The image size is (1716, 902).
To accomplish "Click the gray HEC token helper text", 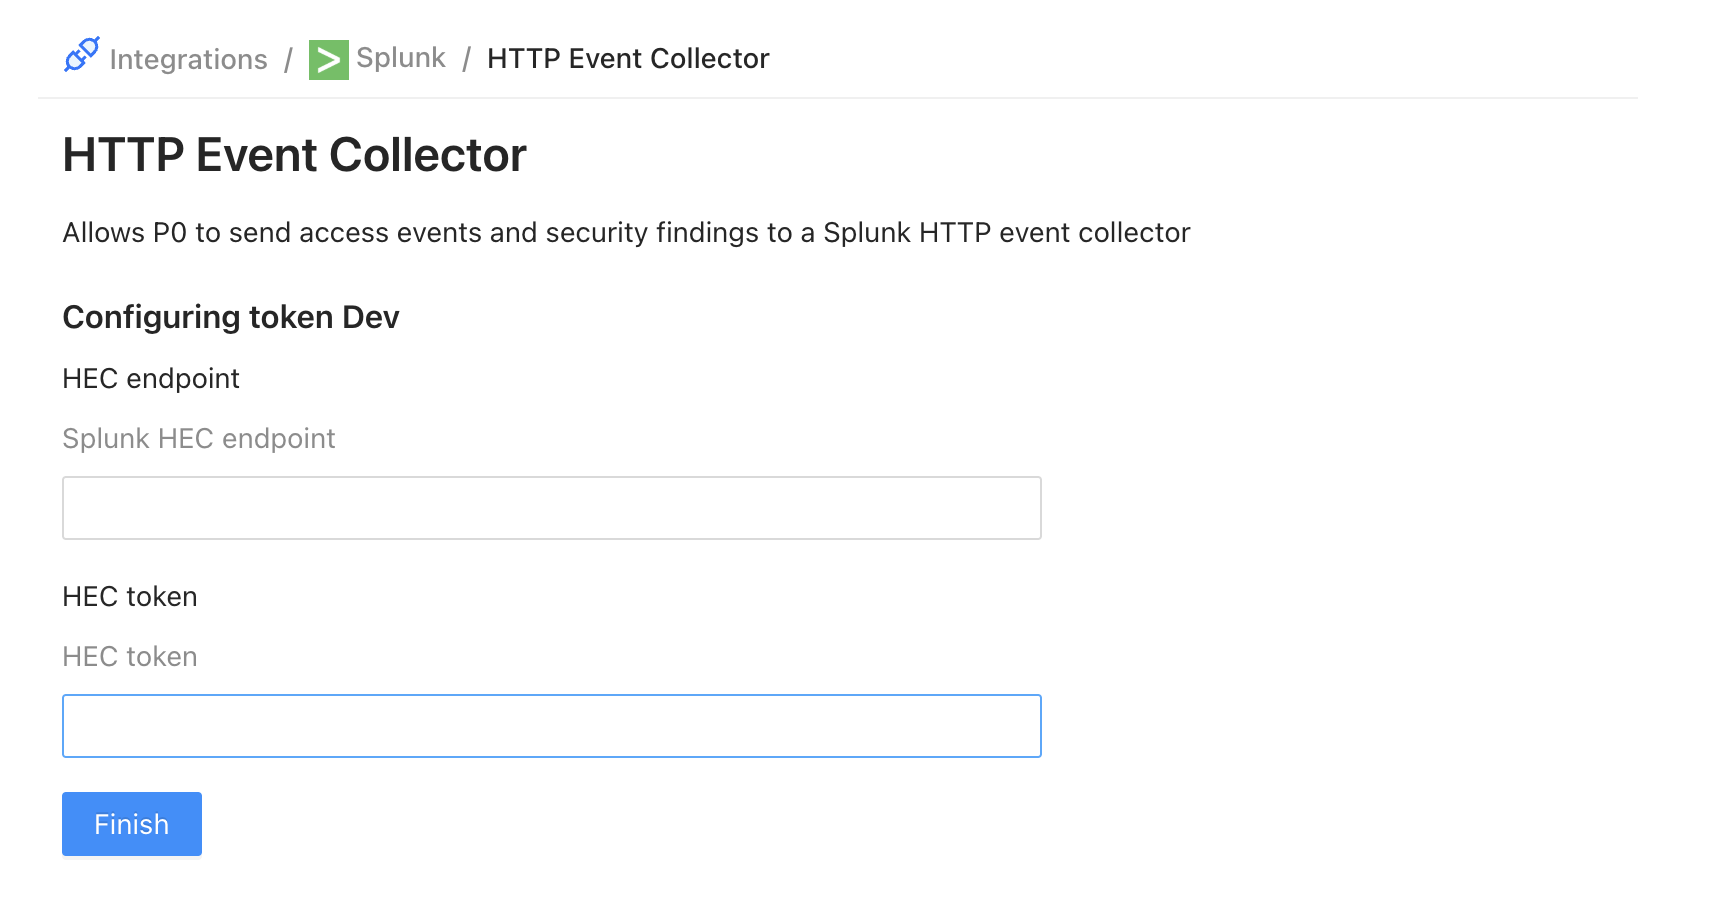I will (x=130, y=657).
